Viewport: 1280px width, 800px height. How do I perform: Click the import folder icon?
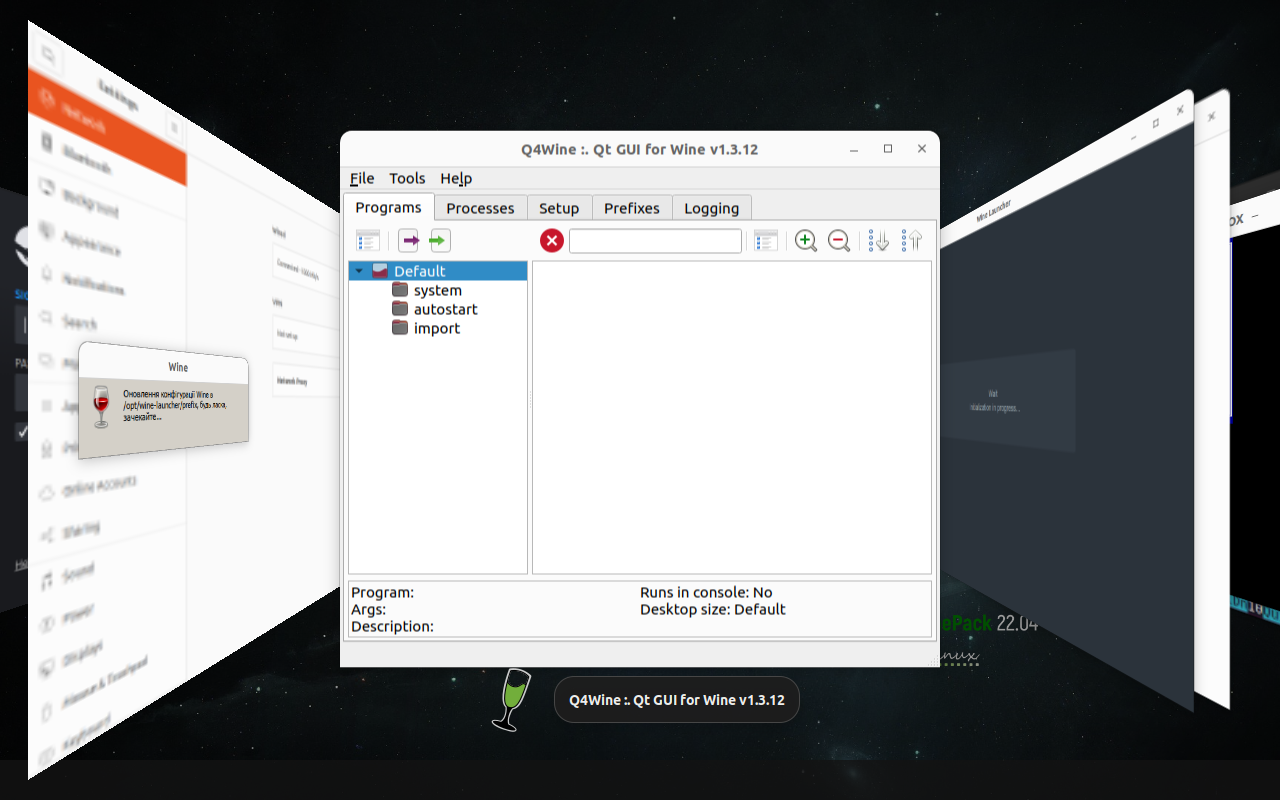(x=400, y=328)
